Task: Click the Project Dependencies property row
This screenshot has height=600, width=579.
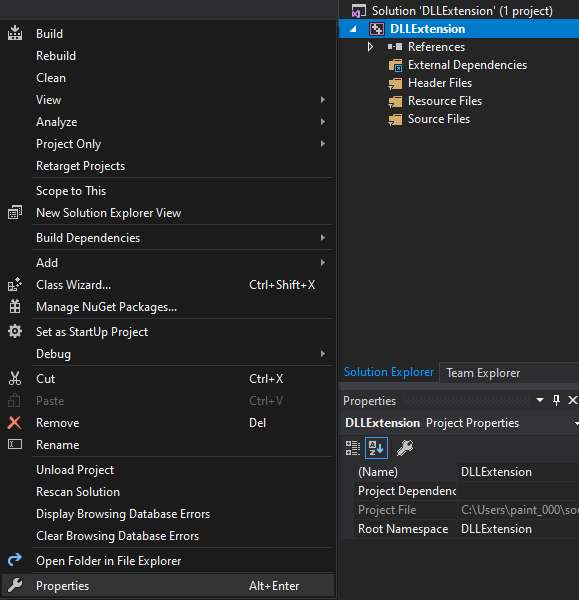Action: click(x=466, y=491)
